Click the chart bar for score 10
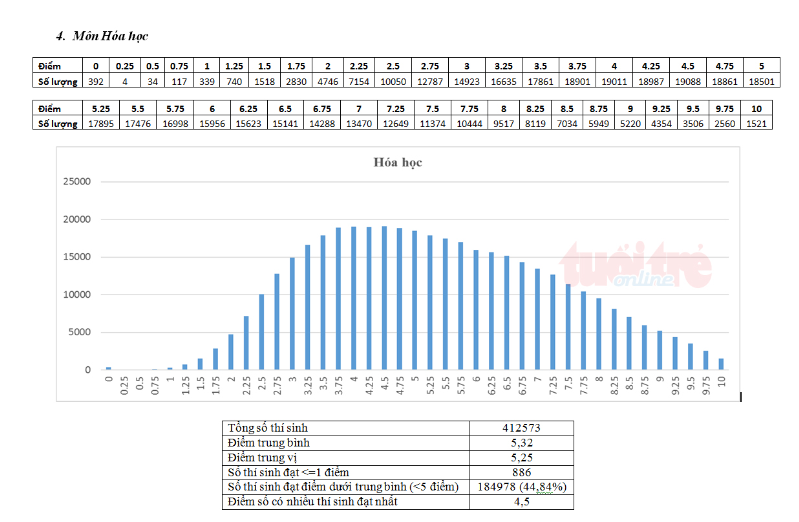The image size is (799, 522). pyautogui.click(x=721, y=363)
